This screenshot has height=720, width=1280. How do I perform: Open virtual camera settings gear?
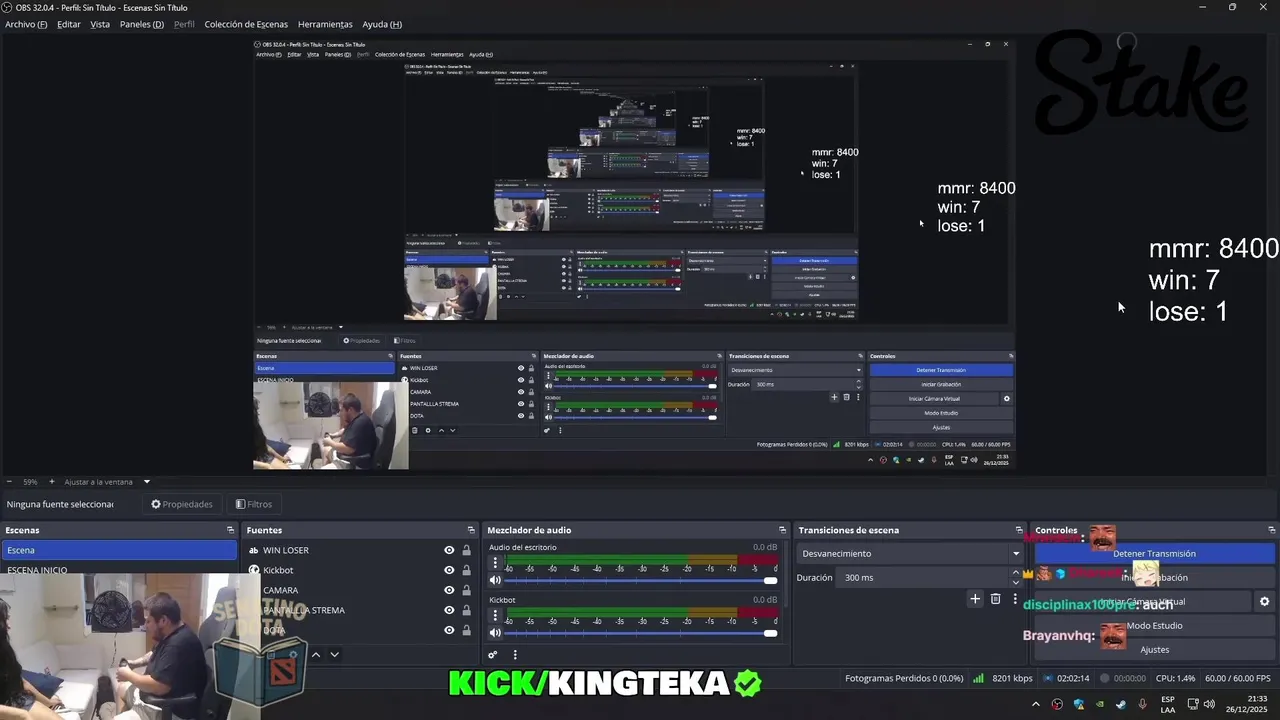1264,601
